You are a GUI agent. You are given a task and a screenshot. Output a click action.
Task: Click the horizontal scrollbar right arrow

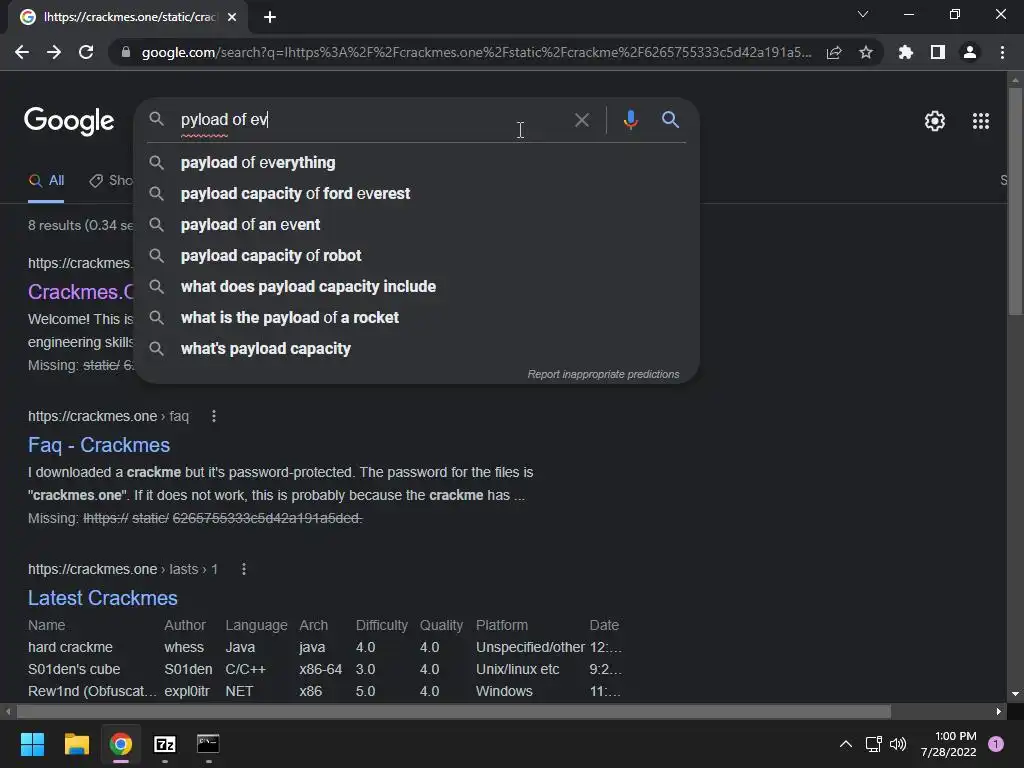[999, 711]
